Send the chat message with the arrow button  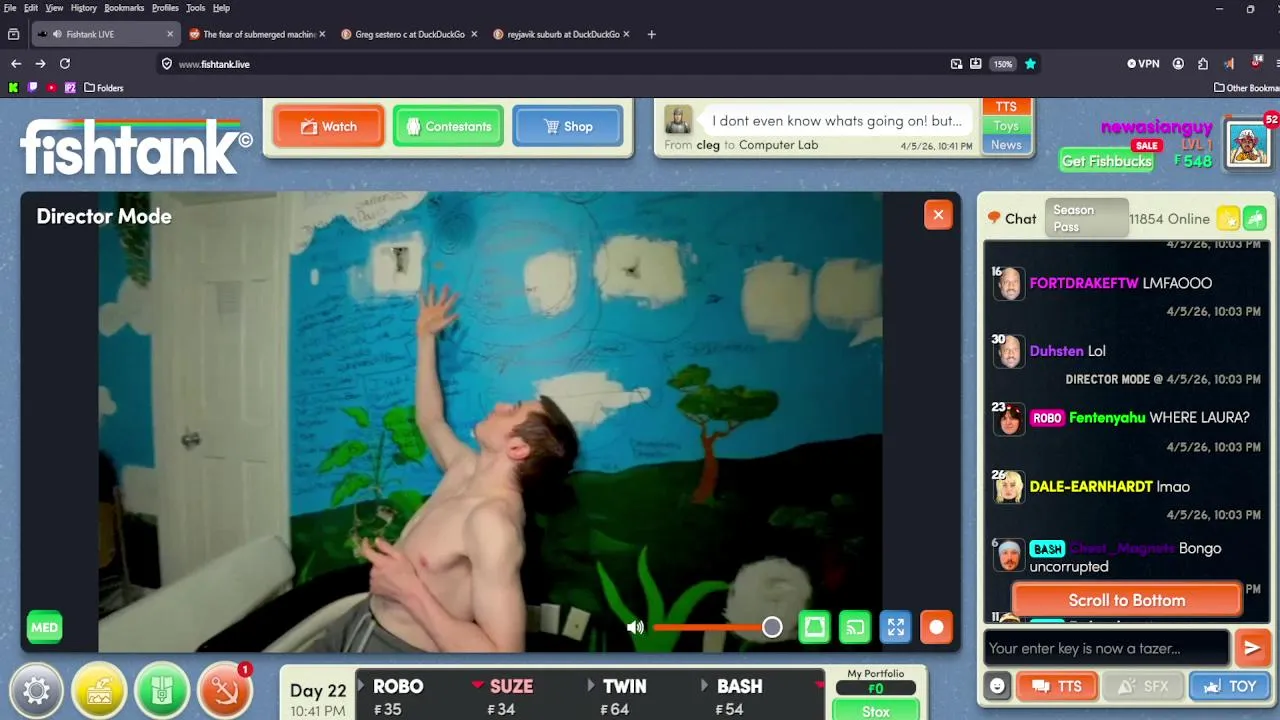(1252, 648)
